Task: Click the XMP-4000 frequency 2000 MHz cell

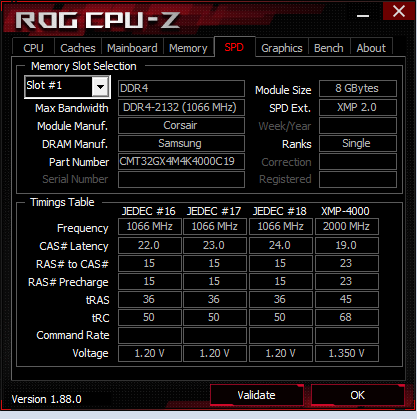Action: coord(347,227)
